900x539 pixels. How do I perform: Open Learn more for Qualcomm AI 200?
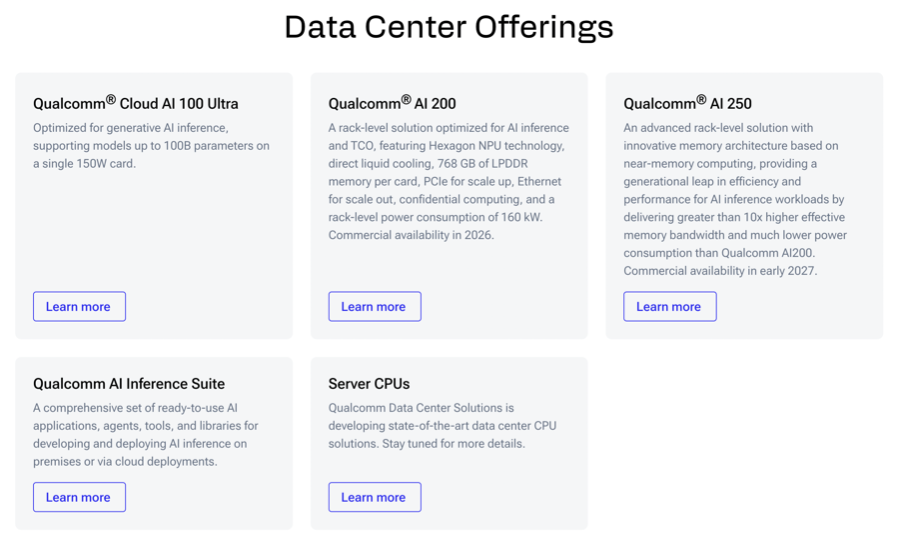click(x=374, y=306)
